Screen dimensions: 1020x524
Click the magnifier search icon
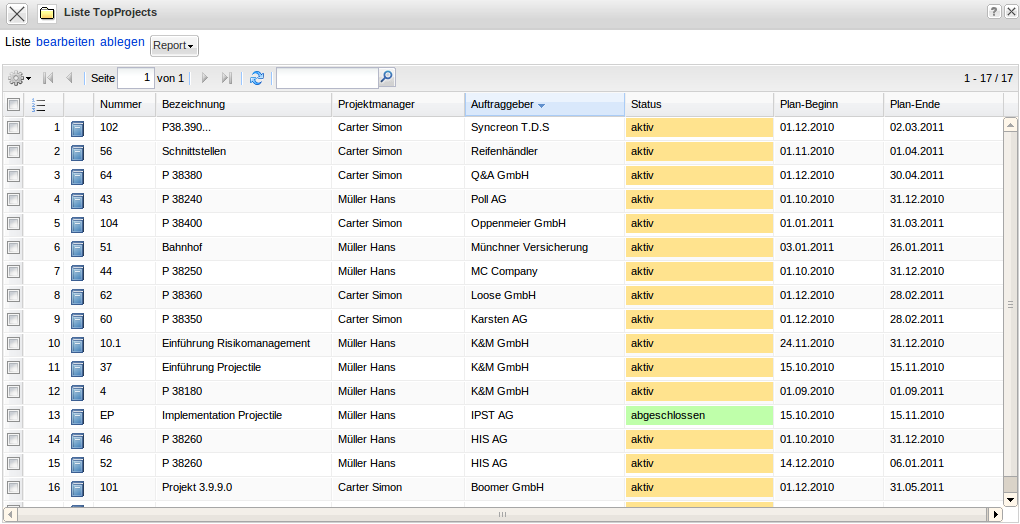387,77
